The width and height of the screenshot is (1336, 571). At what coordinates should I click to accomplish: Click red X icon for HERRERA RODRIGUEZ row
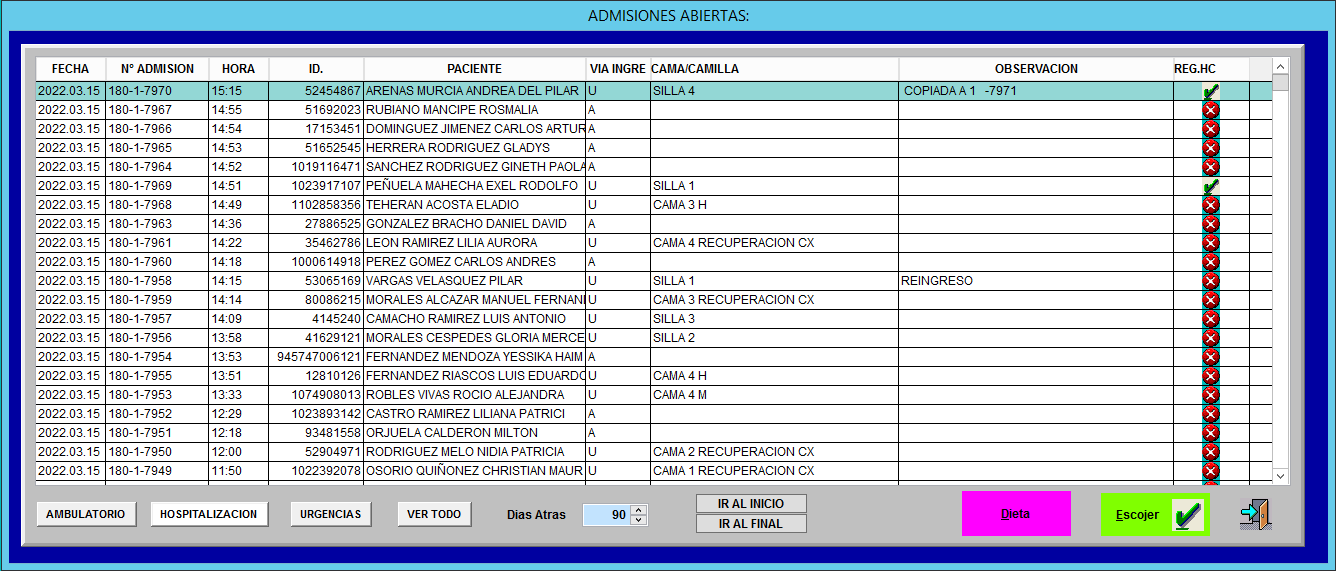1210,148
